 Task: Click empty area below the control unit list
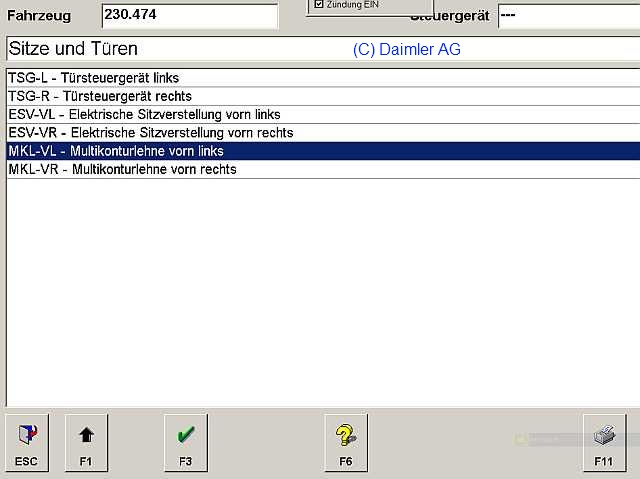pyautogui.click(x=320, y=290)
